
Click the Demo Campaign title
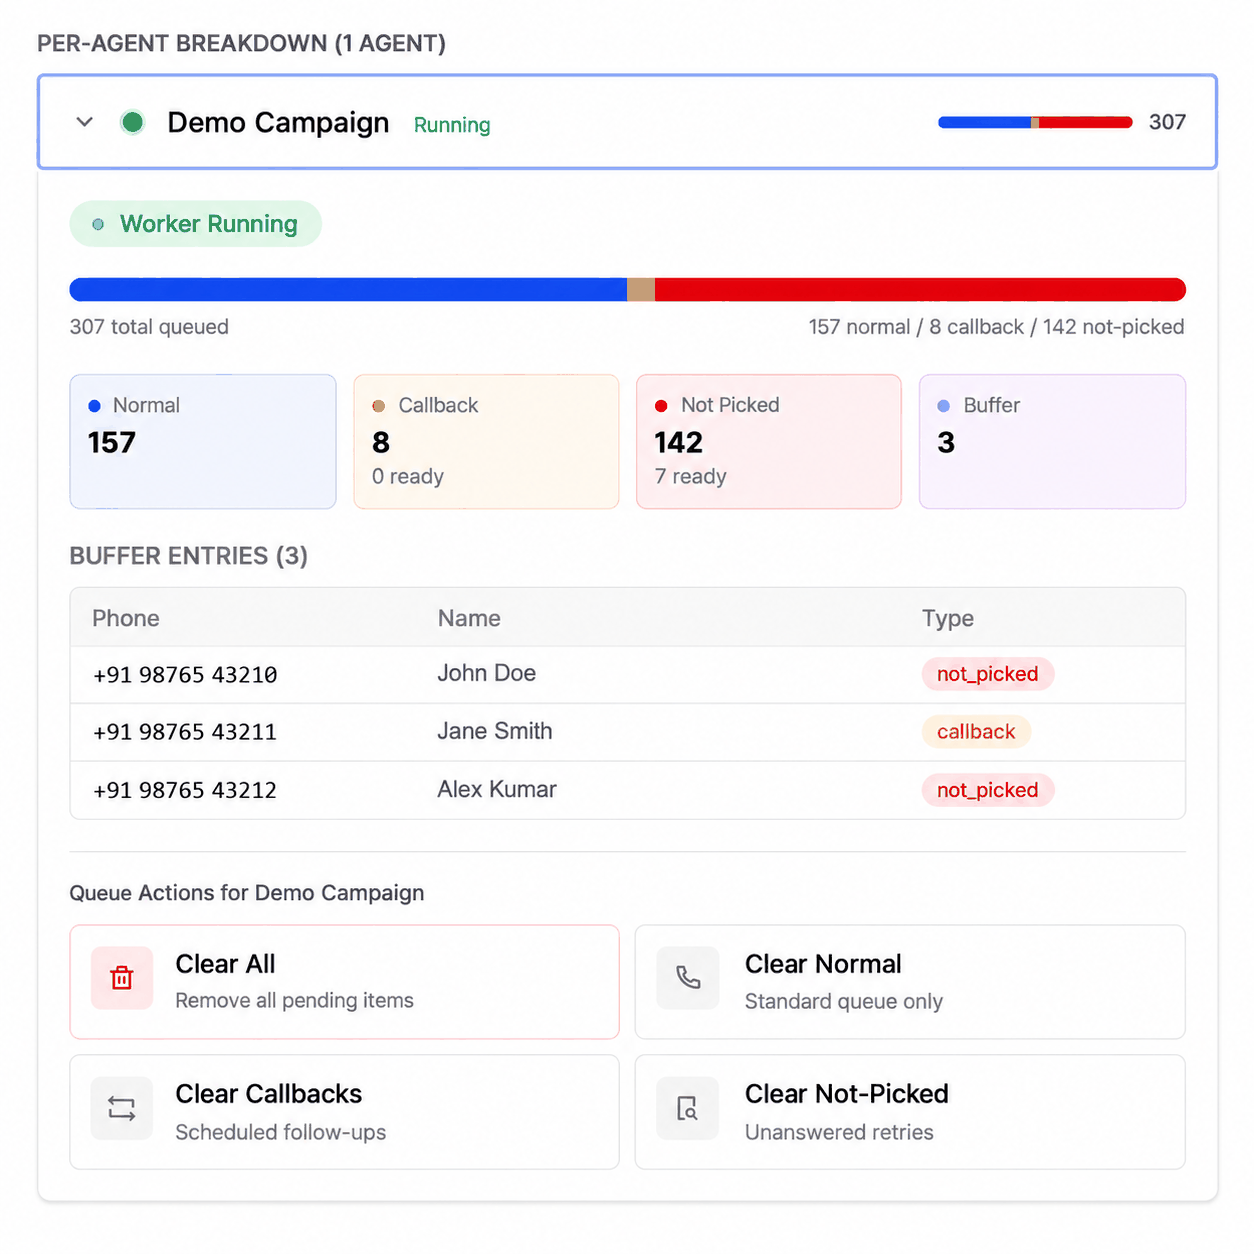tap(278, 122)
